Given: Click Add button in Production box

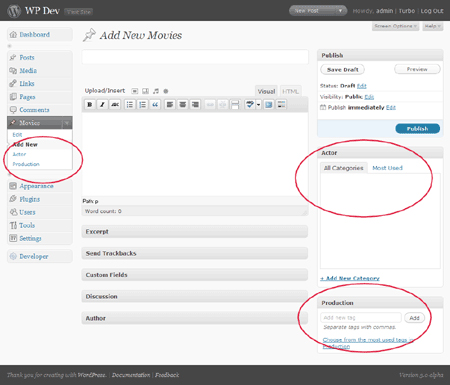Looking at the screenshot, I should pyautogui.click(x=414, y=318).
